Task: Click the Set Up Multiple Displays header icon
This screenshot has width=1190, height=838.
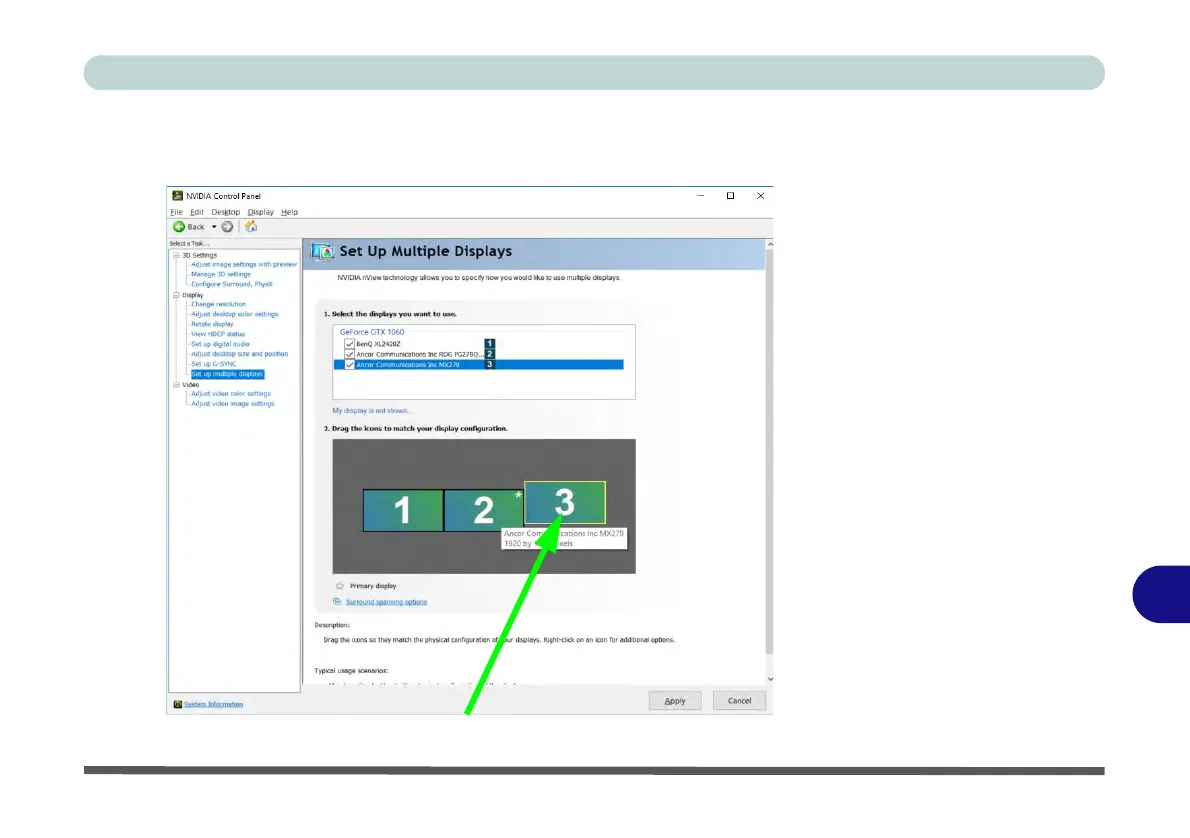Action: point(323,251)
